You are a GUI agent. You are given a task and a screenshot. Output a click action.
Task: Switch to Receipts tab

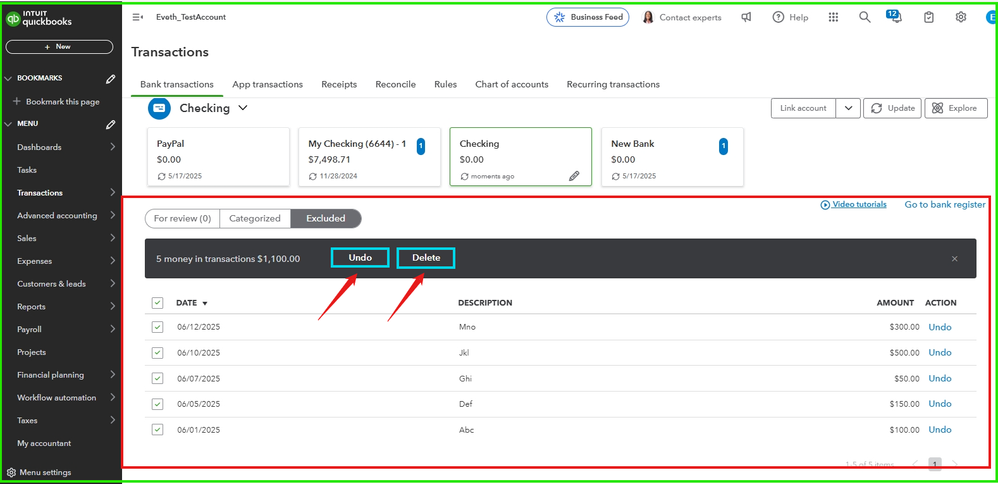point(339,84)
